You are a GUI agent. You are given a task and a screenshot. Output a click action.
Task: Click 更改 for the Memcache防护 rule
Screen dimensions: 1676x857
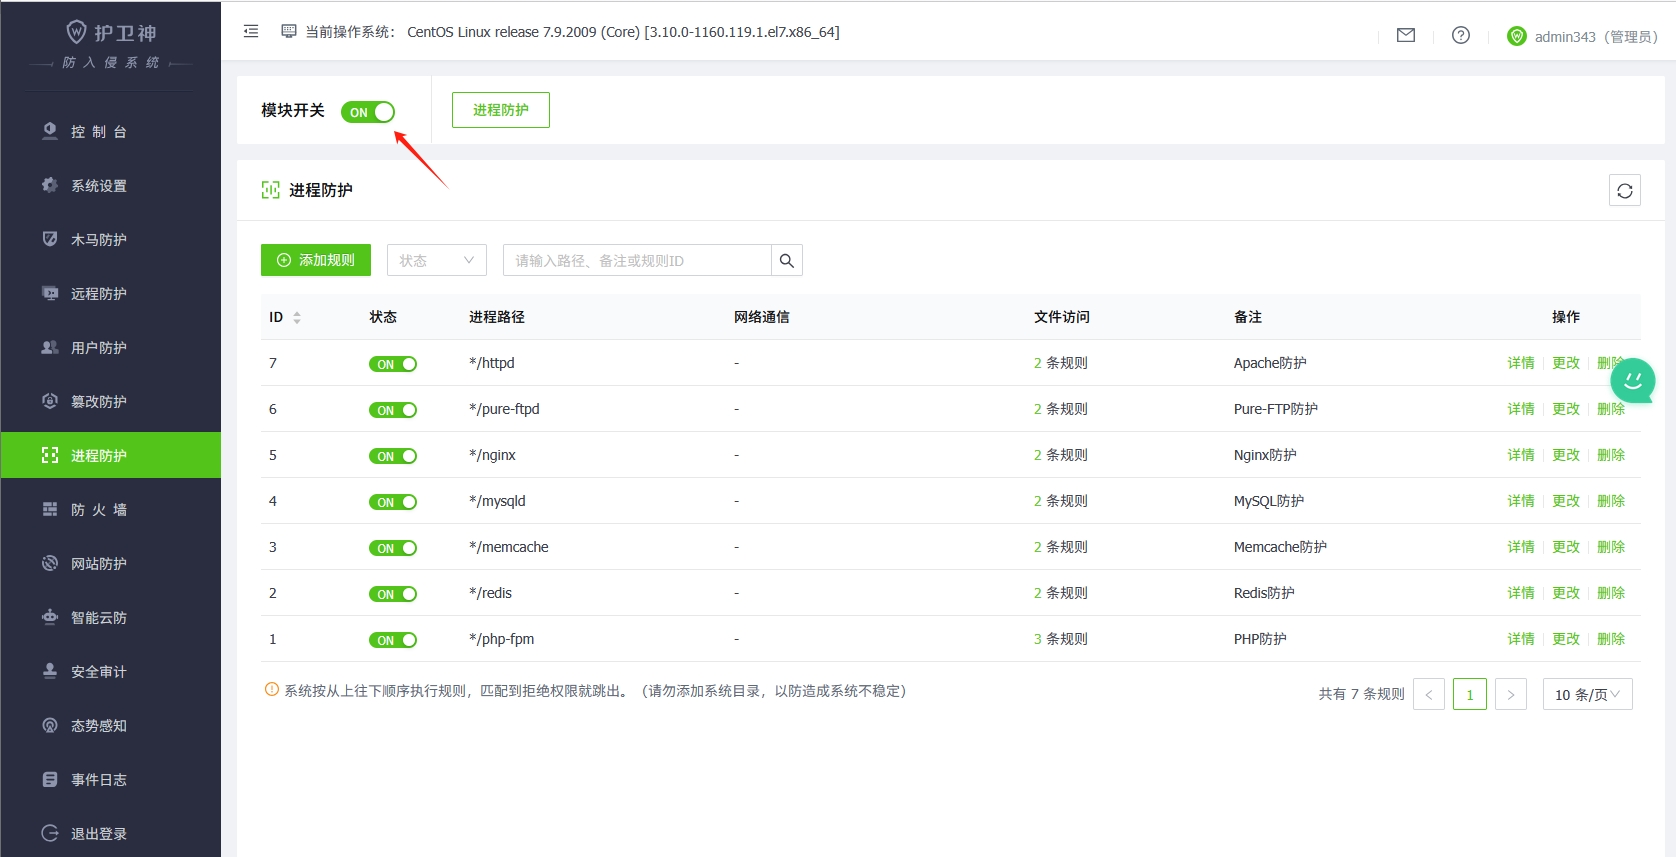coord(1566,547)
